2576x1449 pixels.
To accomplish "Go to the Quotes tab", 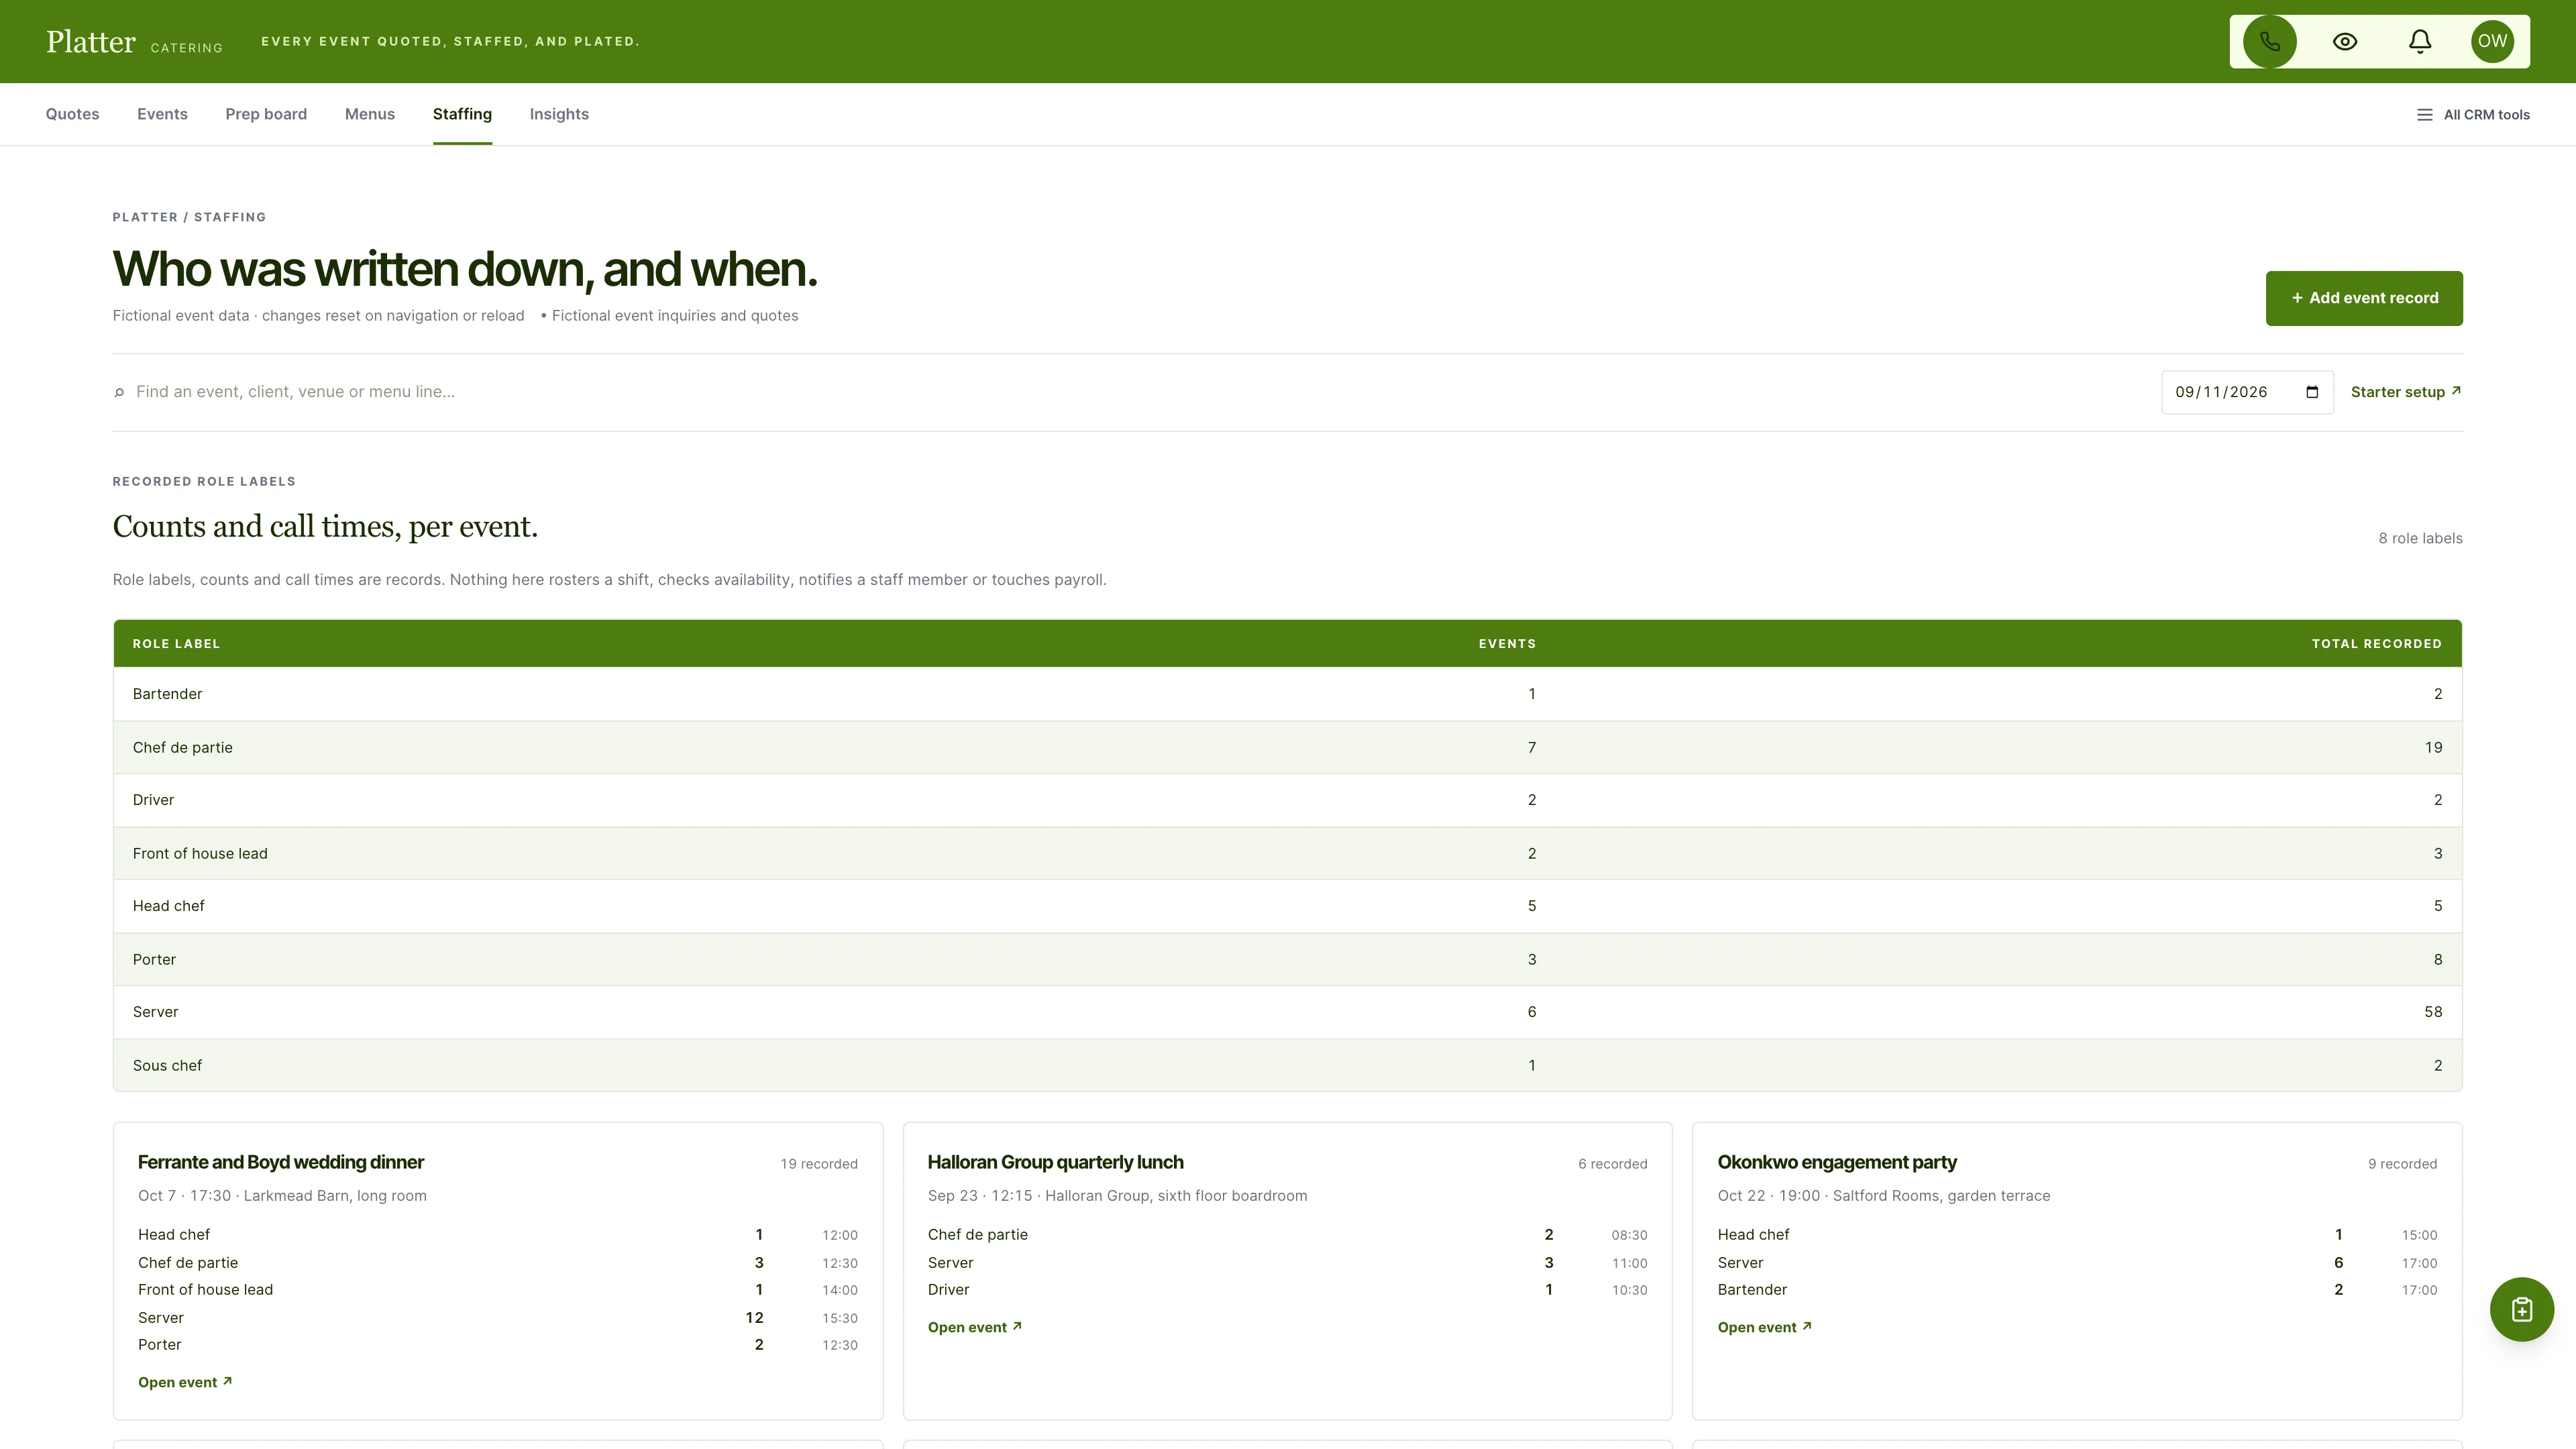I will click(x=72, y=114).
